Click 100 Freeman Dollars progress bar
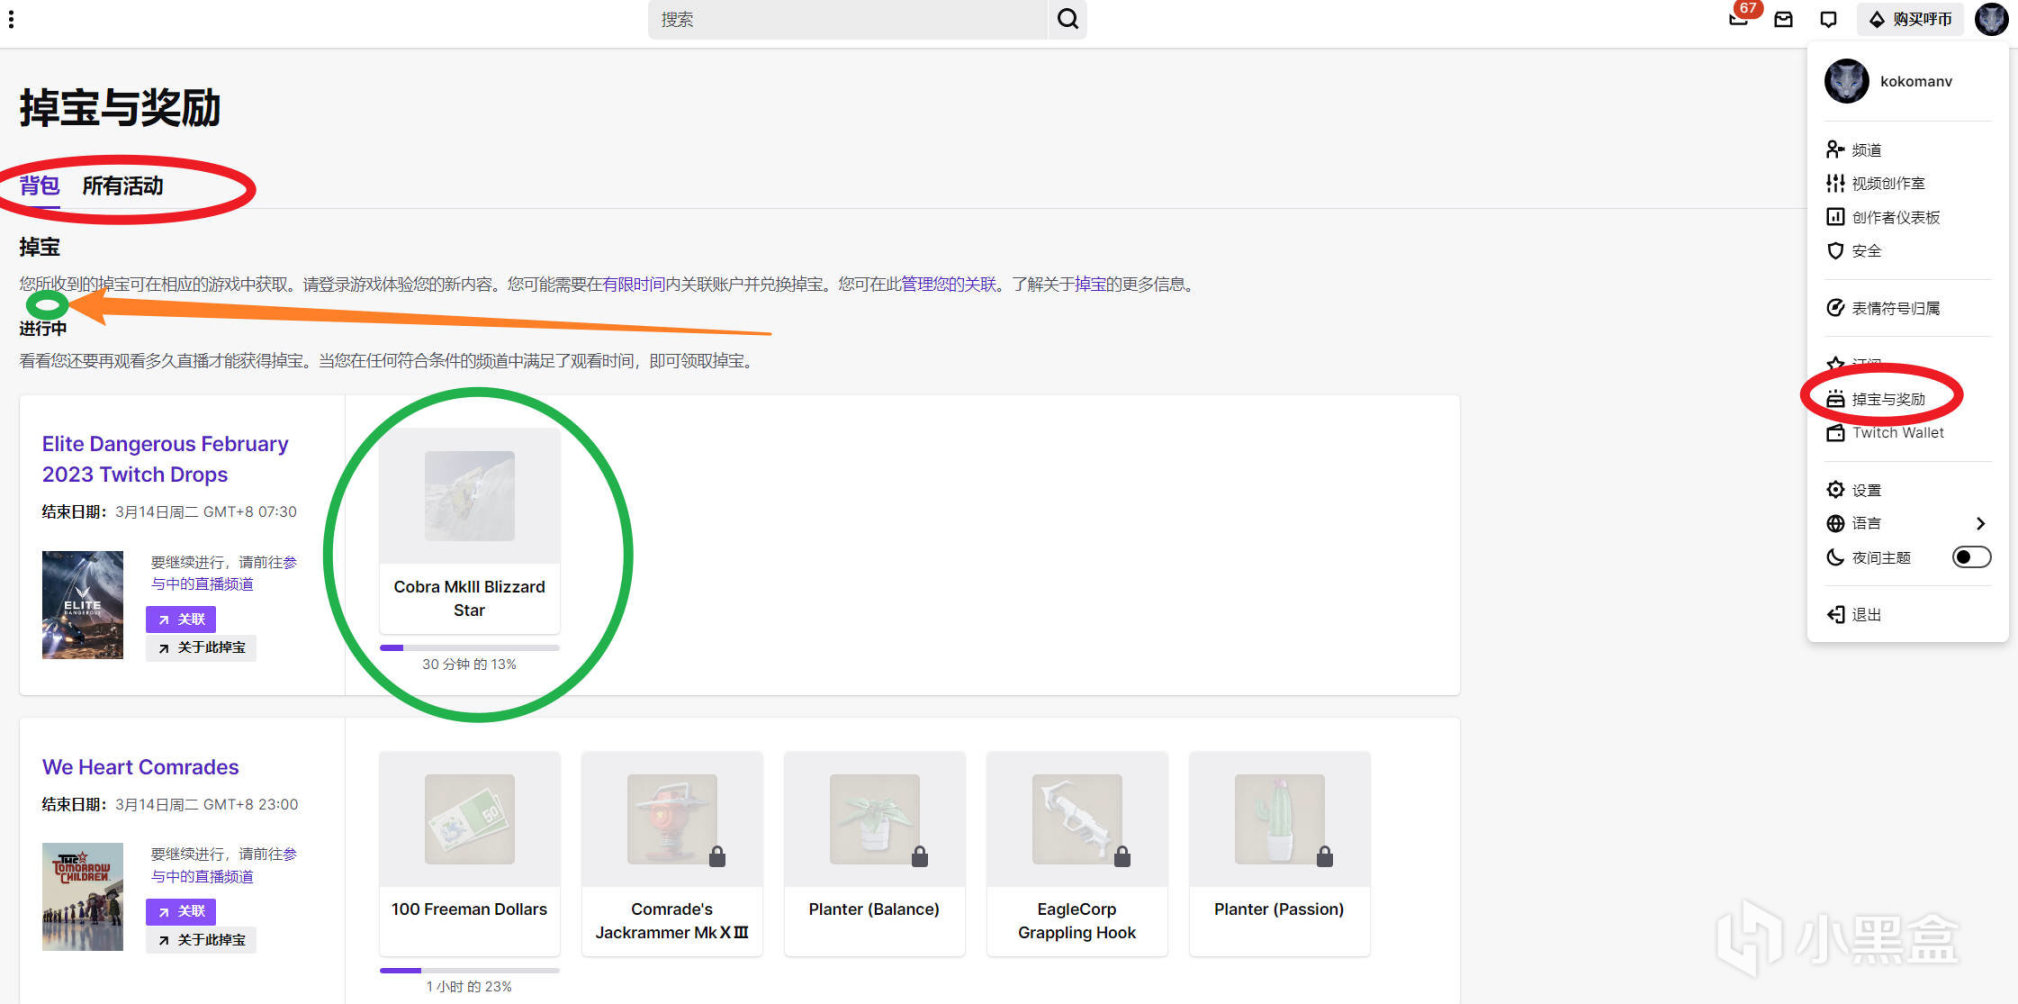The width and height of the screenshot is (2018, 1004). pos(469,970)
